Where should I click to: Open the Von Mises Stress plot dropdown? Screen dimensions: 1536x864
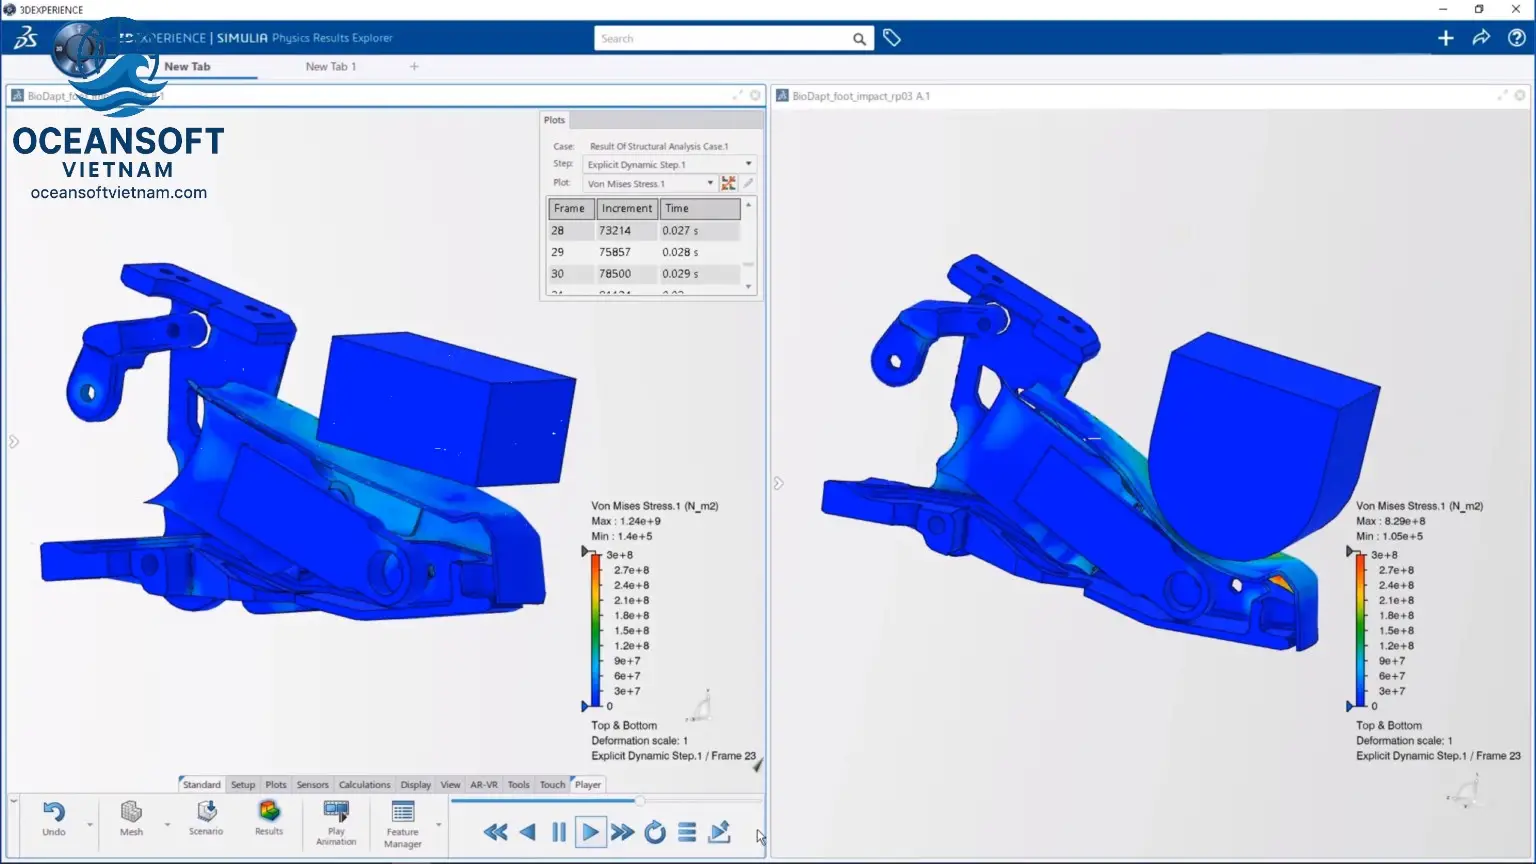(710, 183)
